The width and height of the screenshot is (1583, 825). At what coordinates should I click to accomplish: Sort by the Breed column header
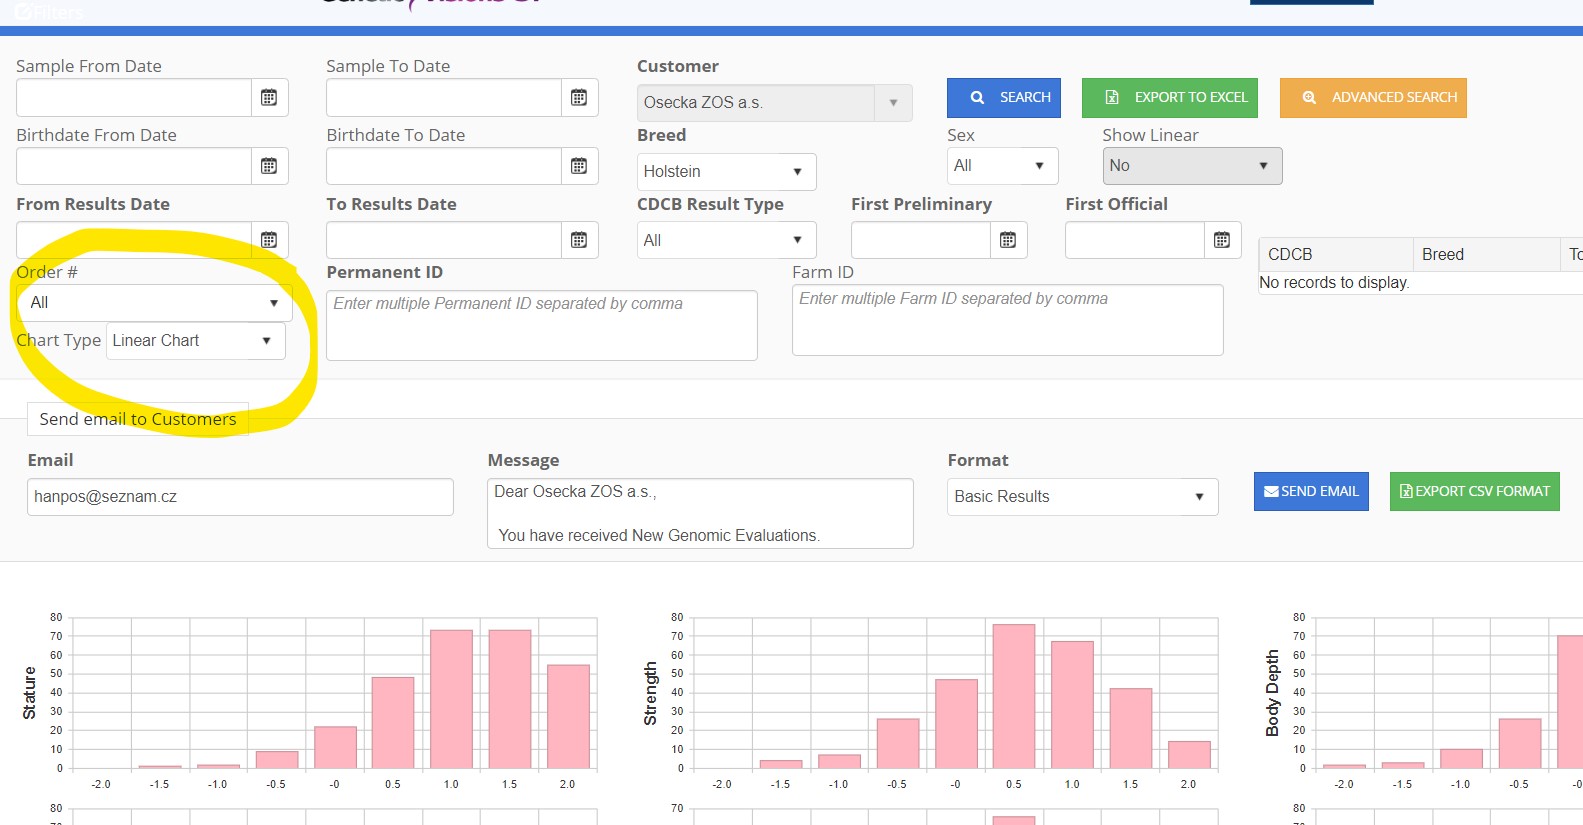(x=1486, y=254)
